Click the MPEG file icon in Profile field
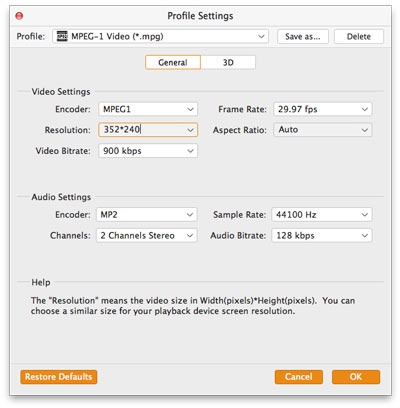This screenshot has width=400, height=408. (62, 36)
